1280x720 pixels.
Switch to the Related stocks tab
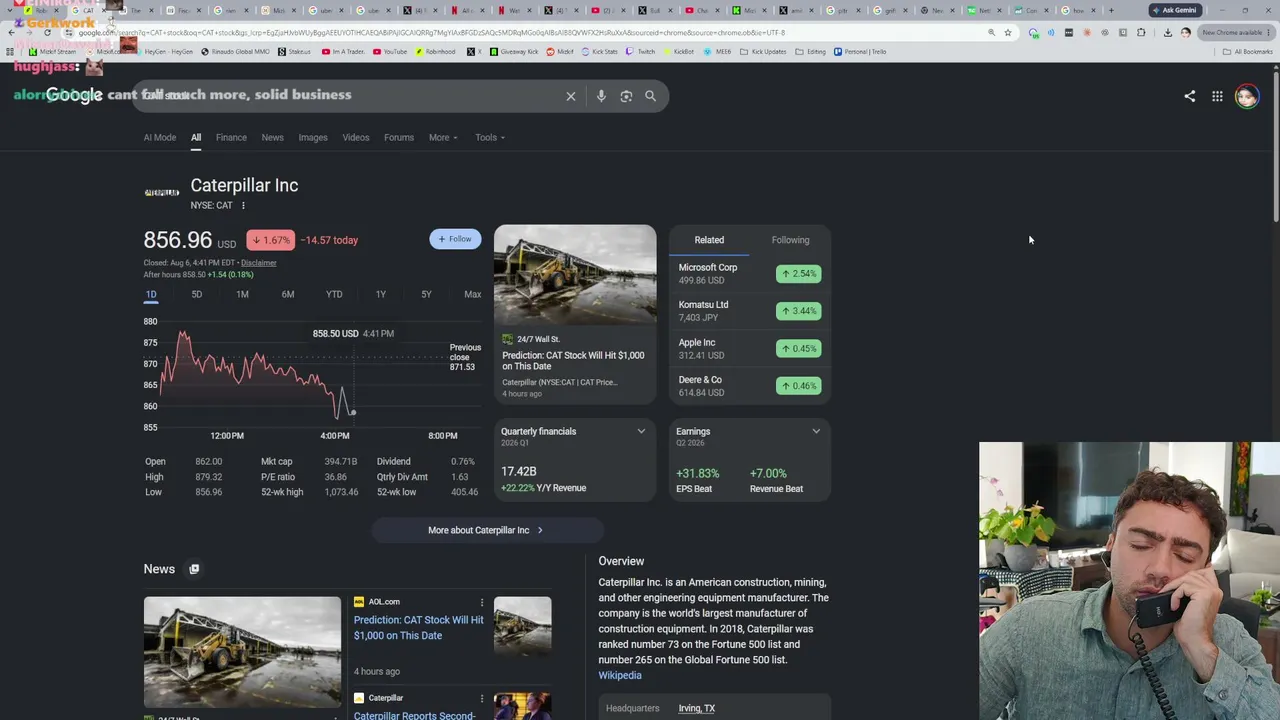[x=709, y=240]
